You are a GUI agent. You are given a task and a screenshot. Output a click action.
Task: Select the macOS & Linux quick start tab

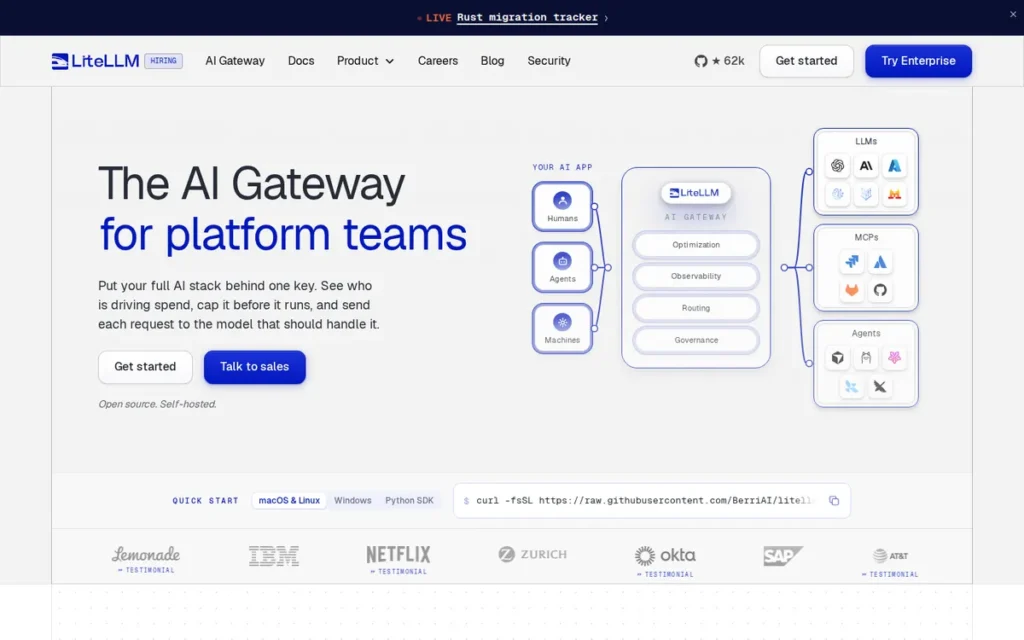[289, 500]
